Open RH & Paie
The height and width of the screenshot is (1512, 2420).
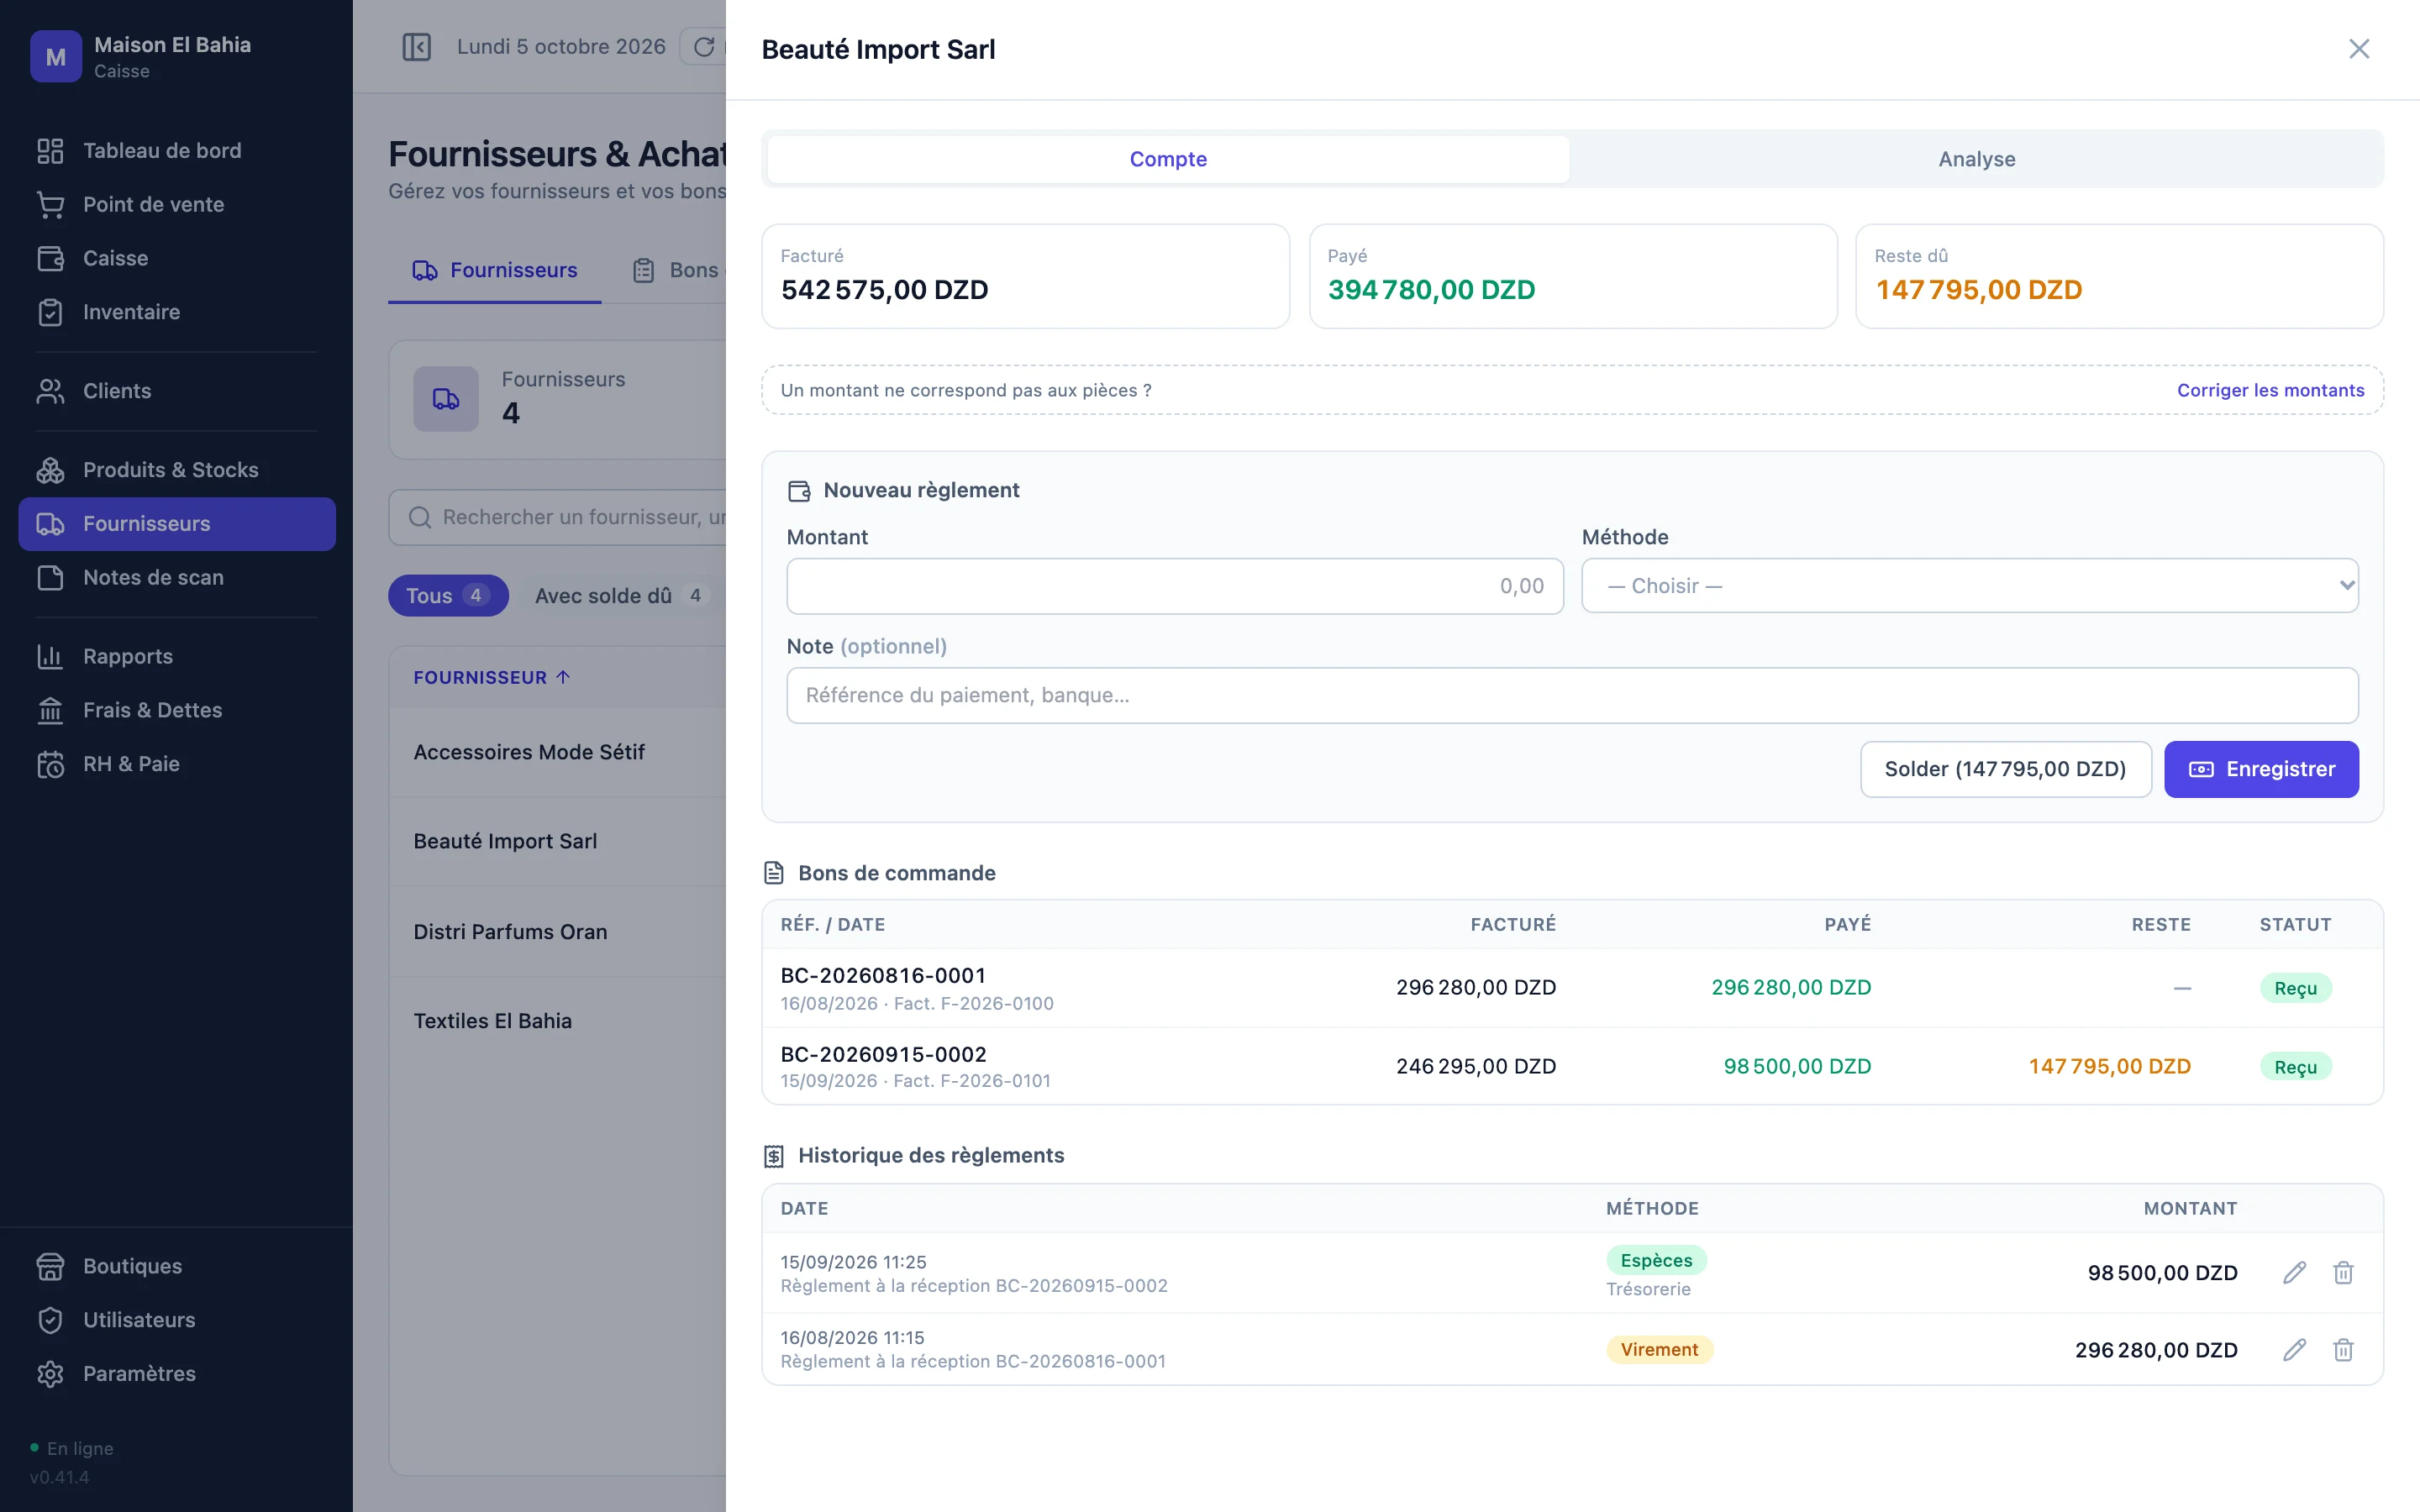(177, 764)
